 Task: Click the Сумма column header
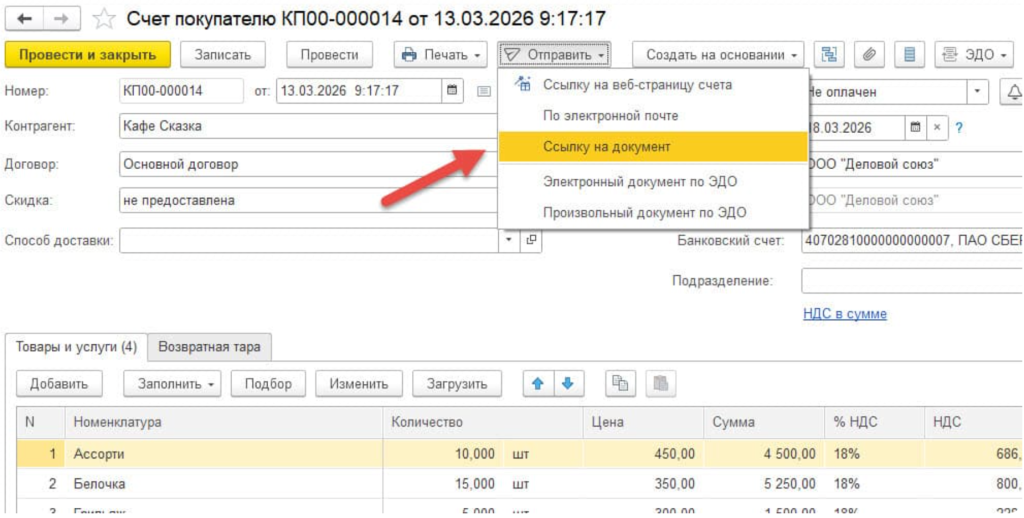click(764, 423)
